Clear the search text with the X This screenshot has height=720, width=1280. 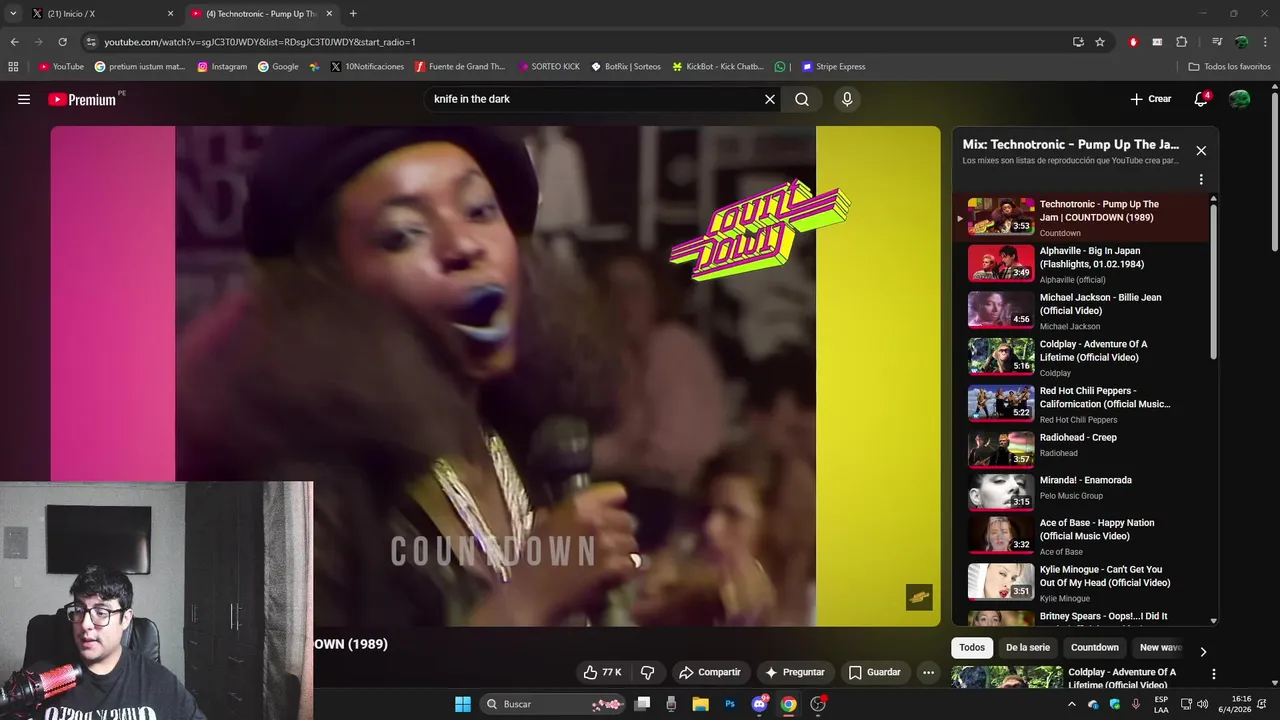pyautogui.click(x=770, y=99)
